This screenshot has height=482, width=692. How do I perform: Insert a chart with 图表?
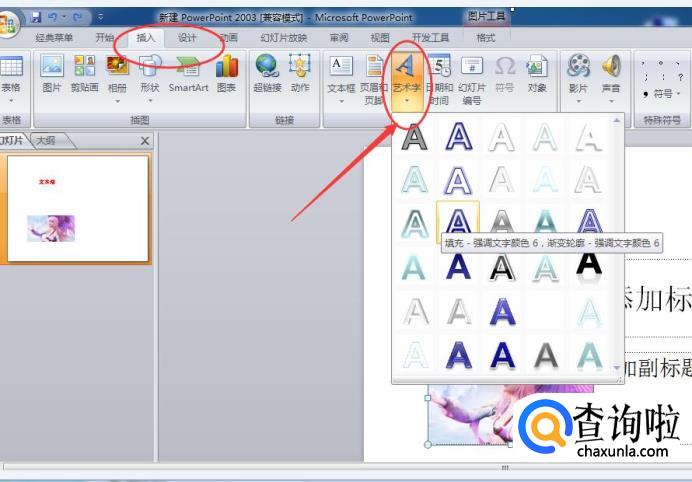click(x=226, y=73)
